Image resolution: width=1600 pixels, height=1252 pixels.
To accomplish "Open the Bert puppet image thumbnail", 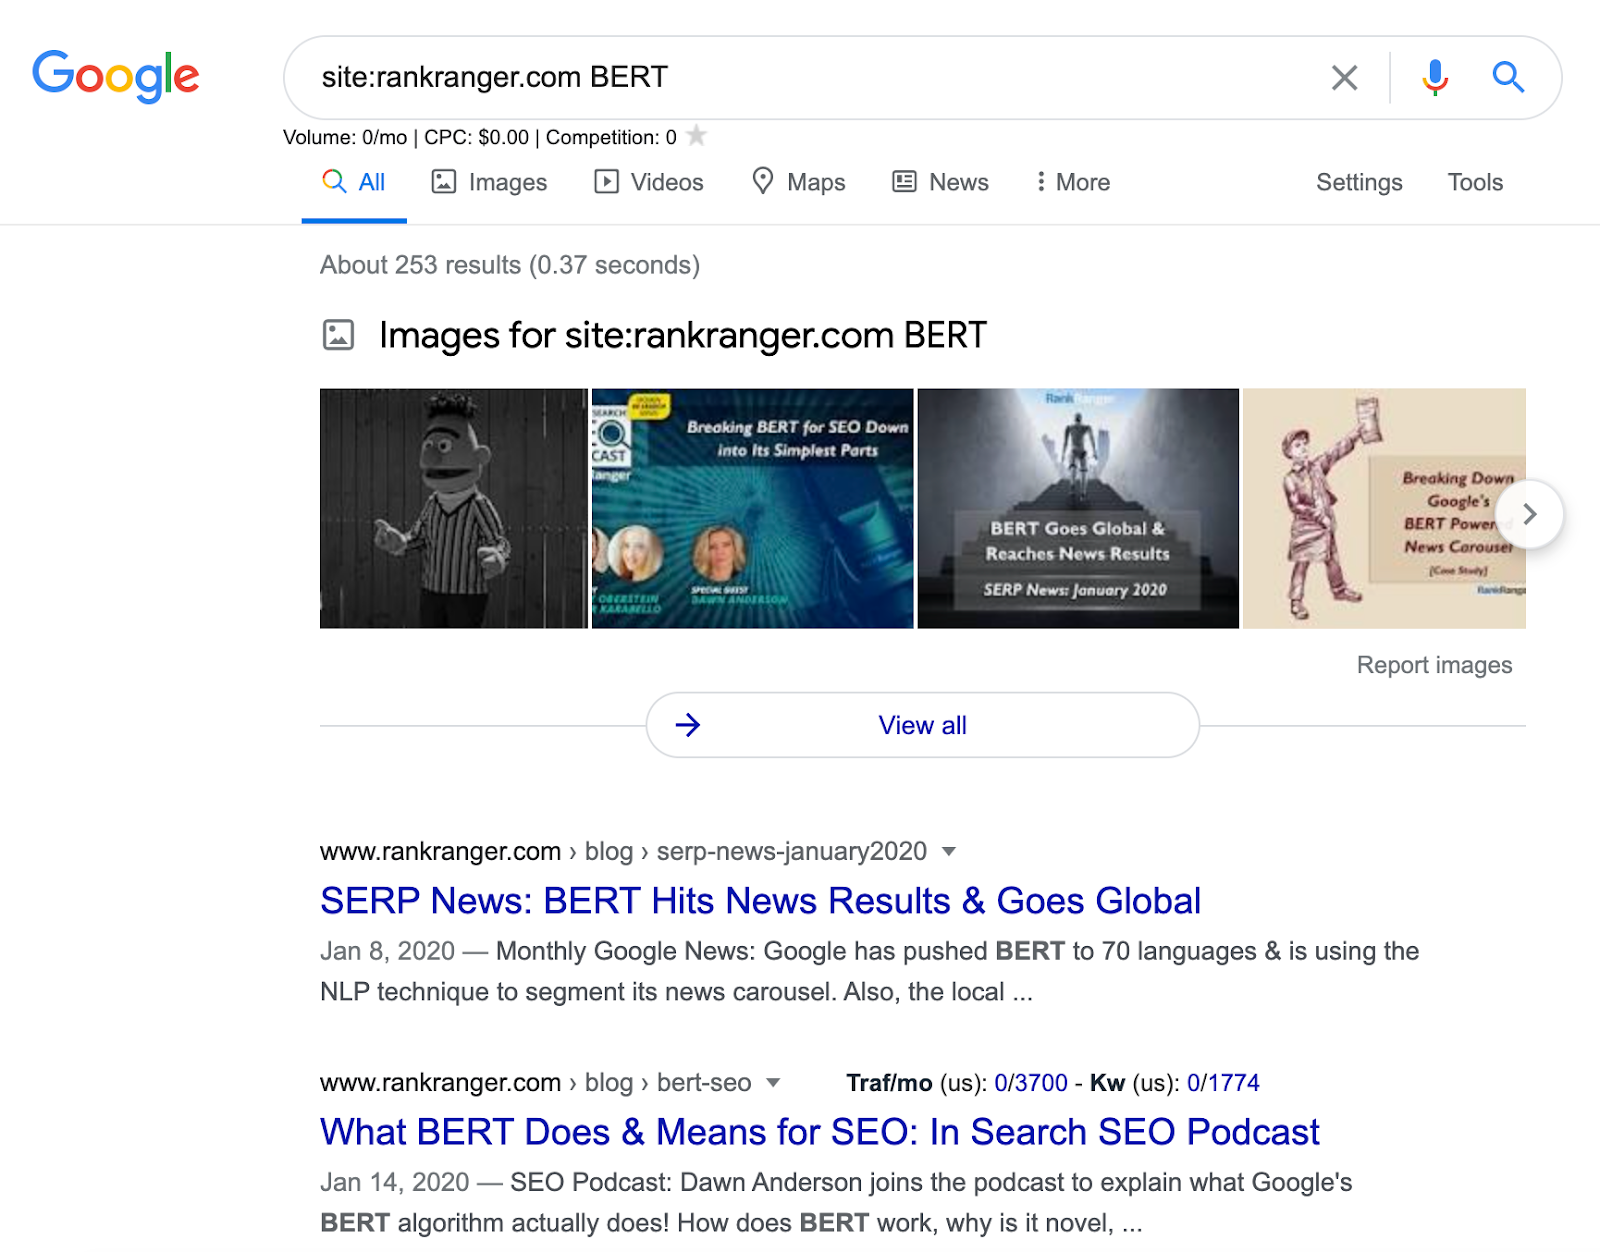I will [453, 508].
